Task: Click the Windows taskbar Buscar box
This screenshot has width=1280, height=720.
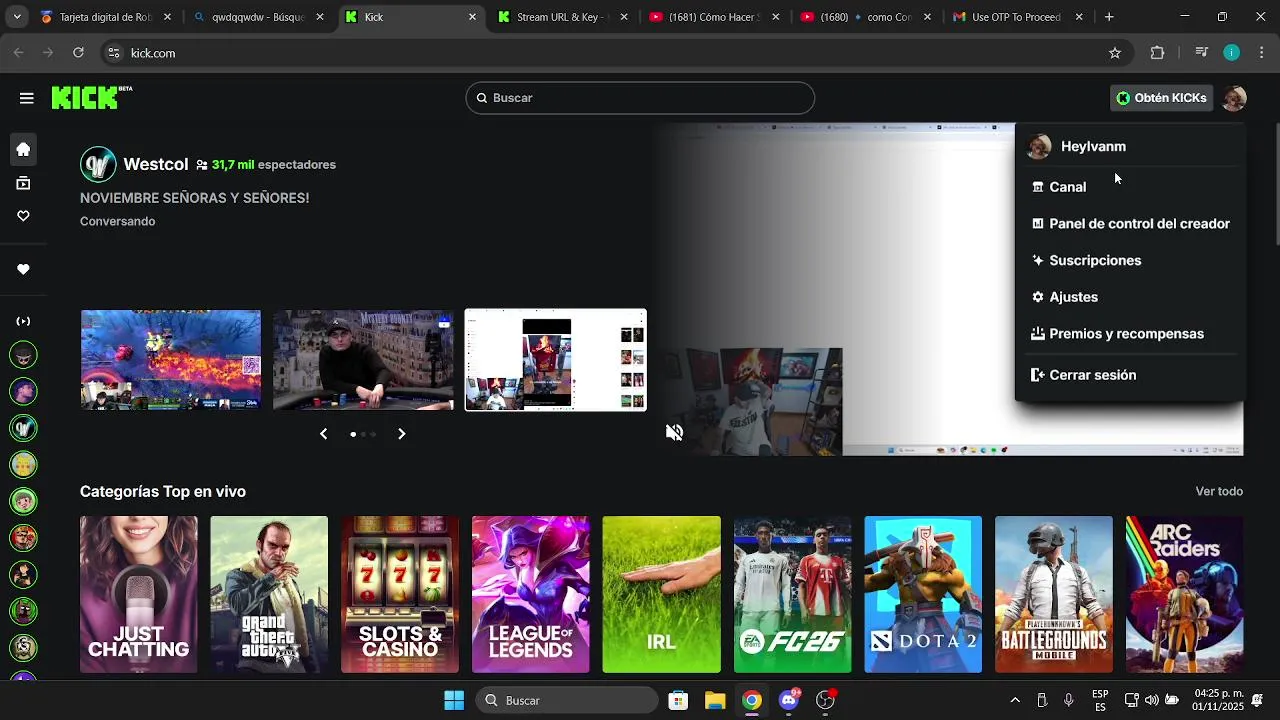Action: (x=565, y=700)
